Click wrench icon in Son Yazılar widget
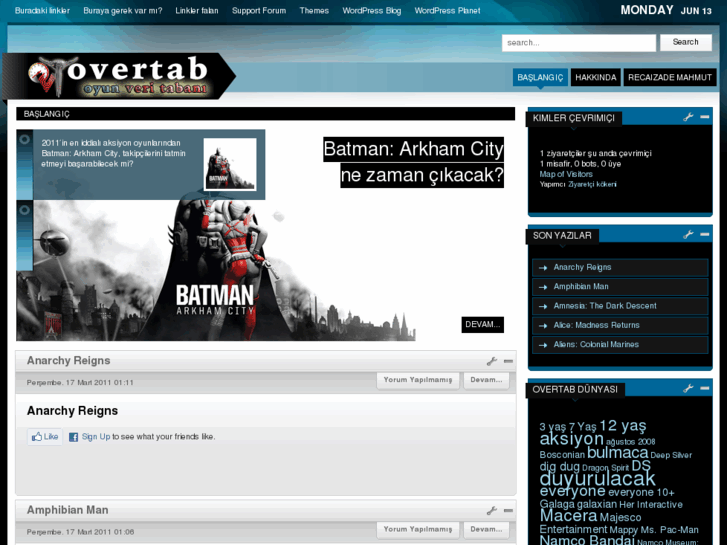 click(688, 235)
